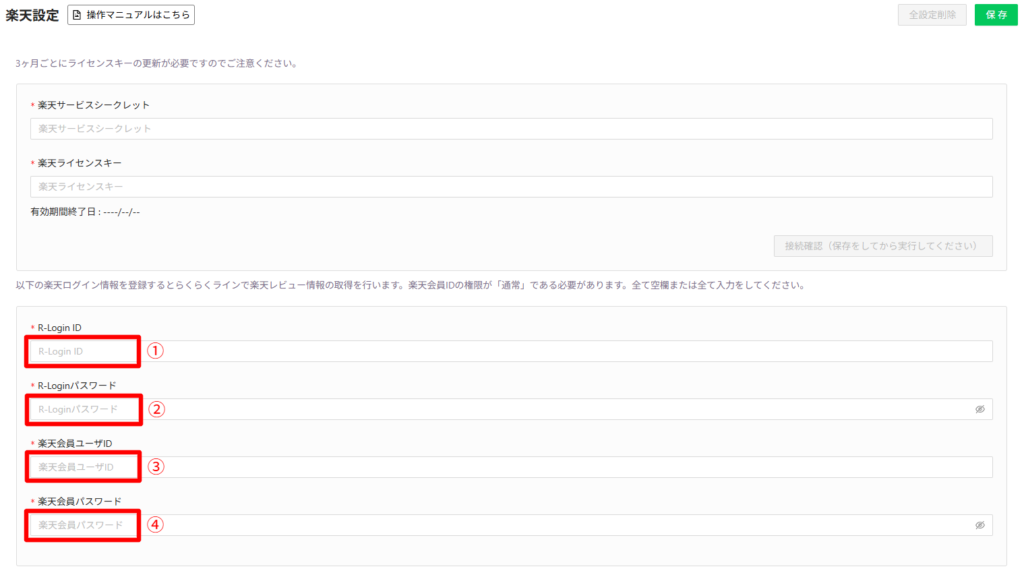This screenshot has width=1024, height=575.
Task: Click the 楽天ライセンスキー field label
Action: pyautogui.click(x=80, y=163)
